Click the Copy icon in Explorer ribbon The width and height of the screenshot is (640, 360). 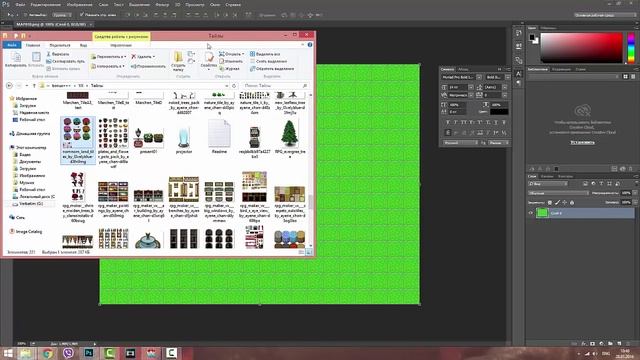coord(16,57)
